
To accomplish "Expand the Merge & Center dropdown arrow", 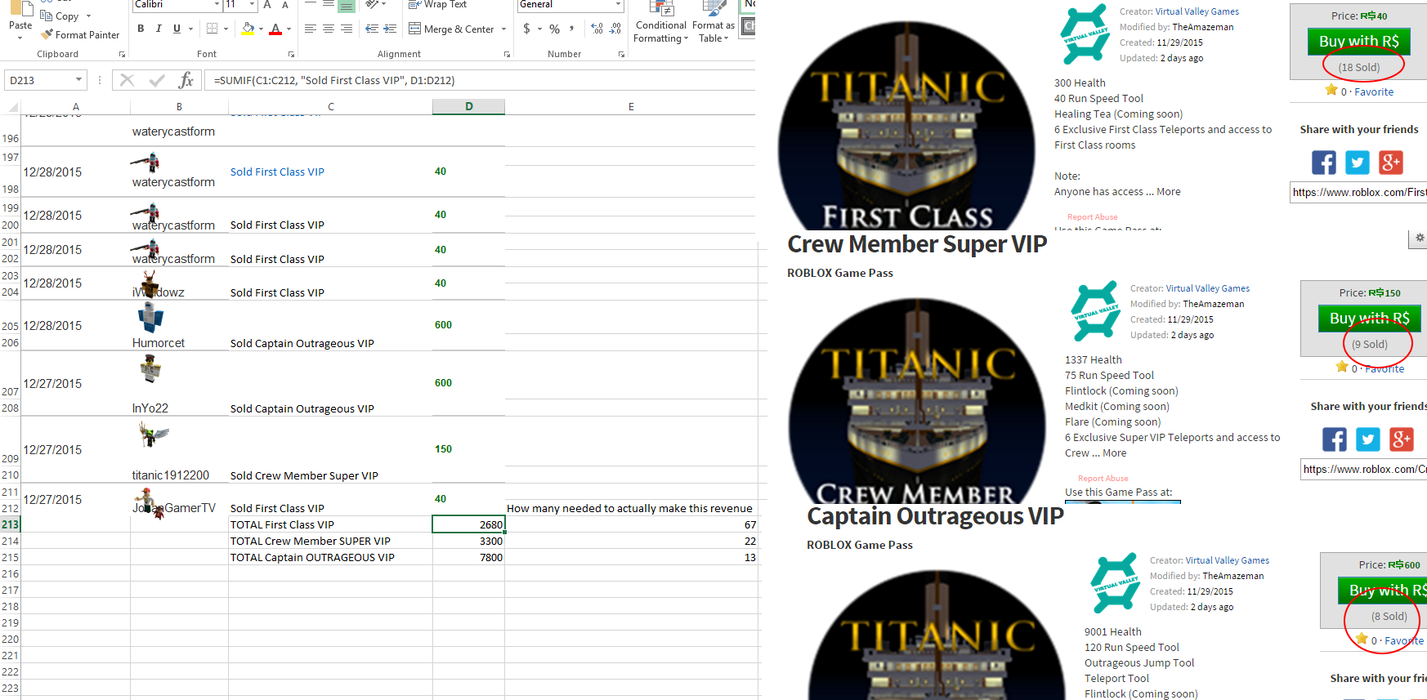I will pyautogui.click(x=503, y=29).
